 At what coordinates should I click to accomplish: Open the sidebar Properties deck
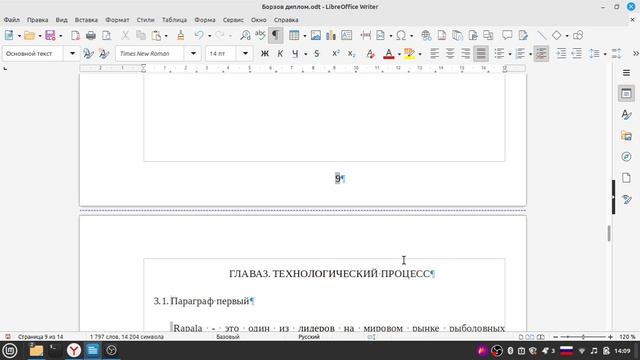coord(626,93)
